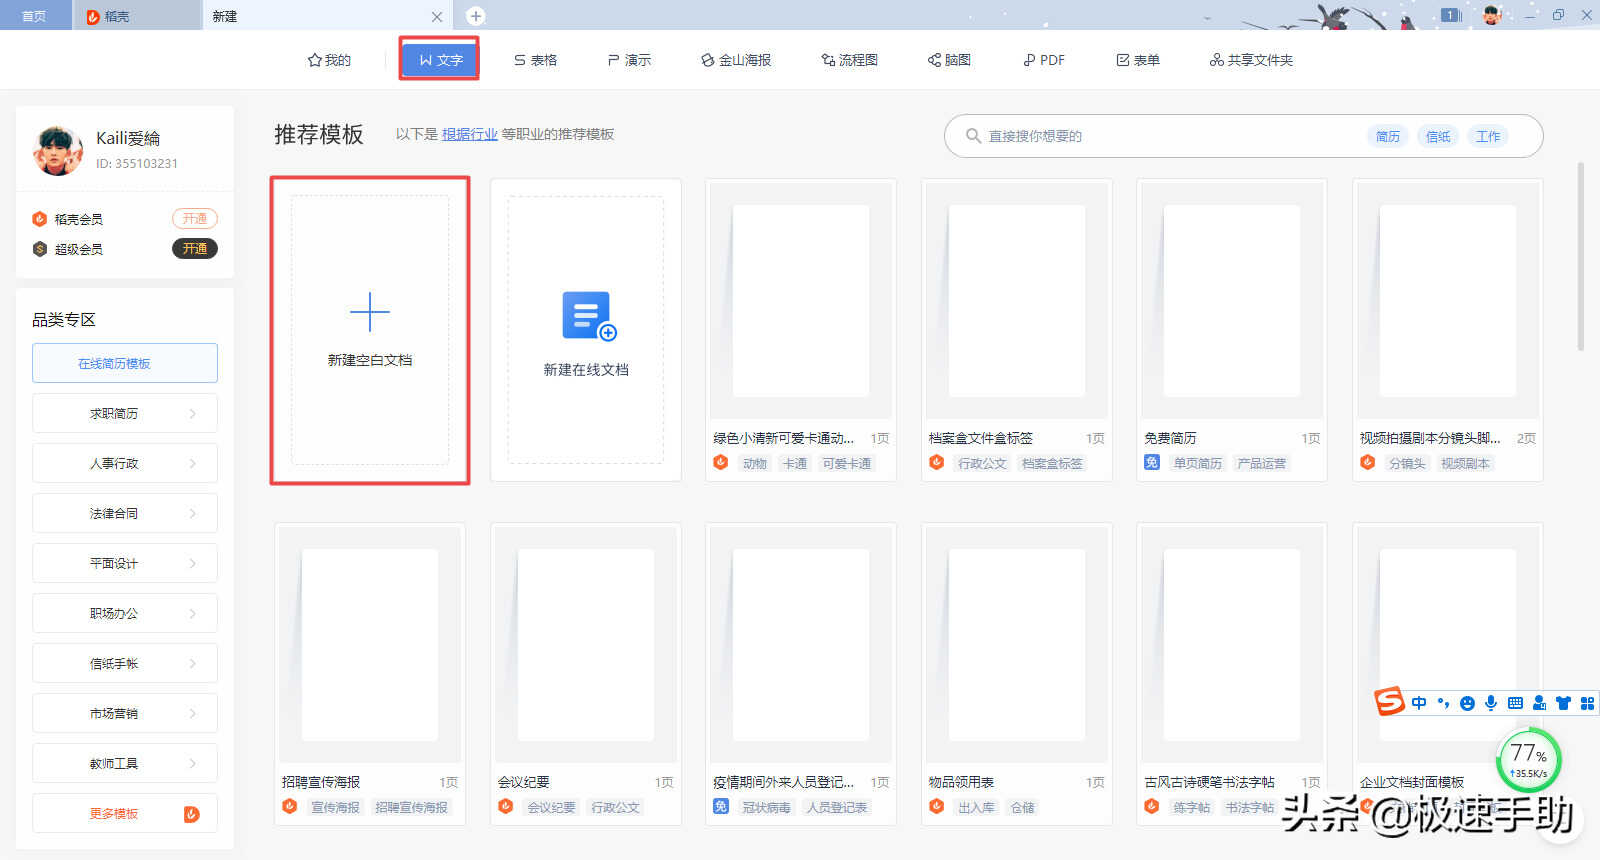Open the 文字 document type tab
Screen dimensions: 1600x860
click(x=440, y=60)
